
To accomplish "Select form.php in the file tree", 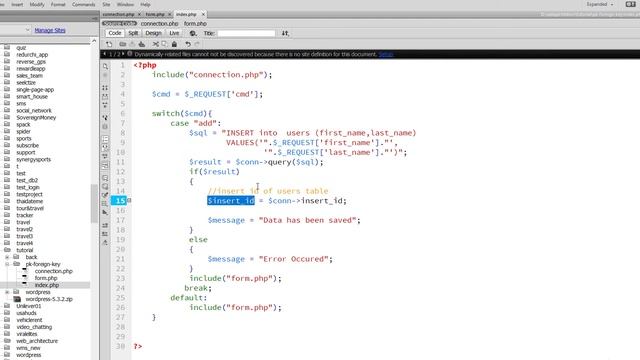I will (x=46, y=278).
